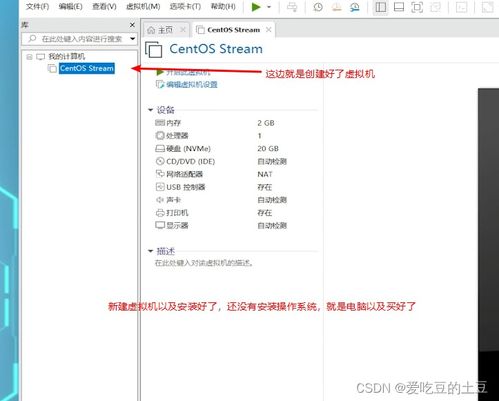Screen dimensions: 499x401
Task: Click the 硬盘 (NVMe) disk icon
Action: coord(160,148)
